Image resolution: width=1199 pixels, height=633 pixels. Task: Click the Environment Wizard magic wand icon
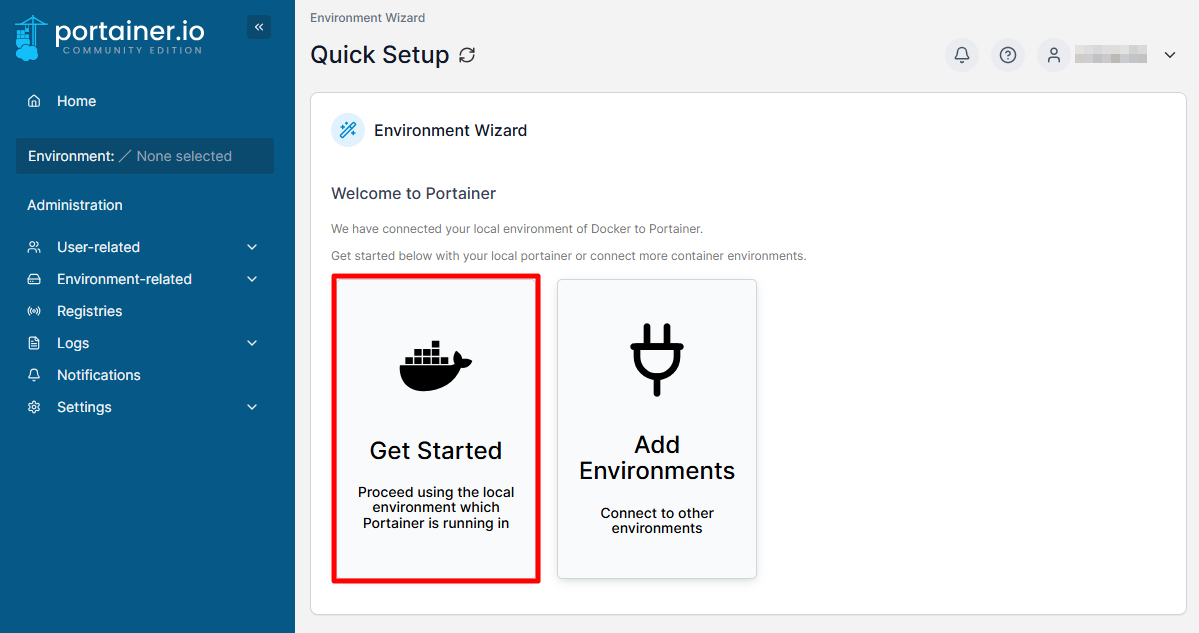348,130
